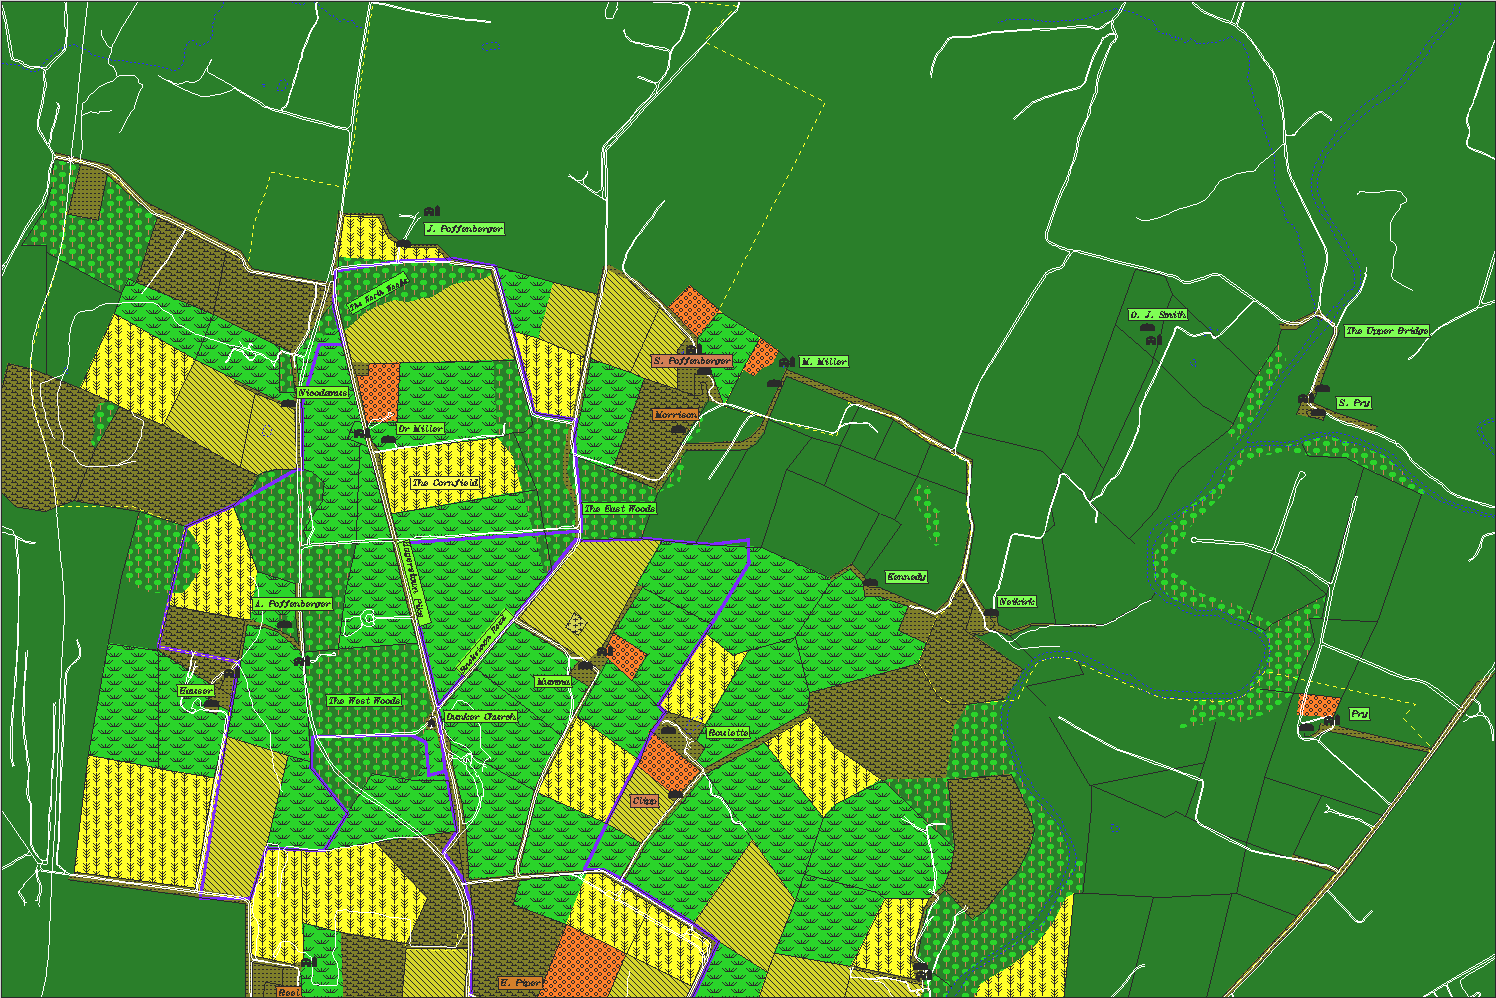Image resolution: width=1496 pixels, height=998 pixels.
Task: Select the Nicodemus house icon
Action: 288,402
